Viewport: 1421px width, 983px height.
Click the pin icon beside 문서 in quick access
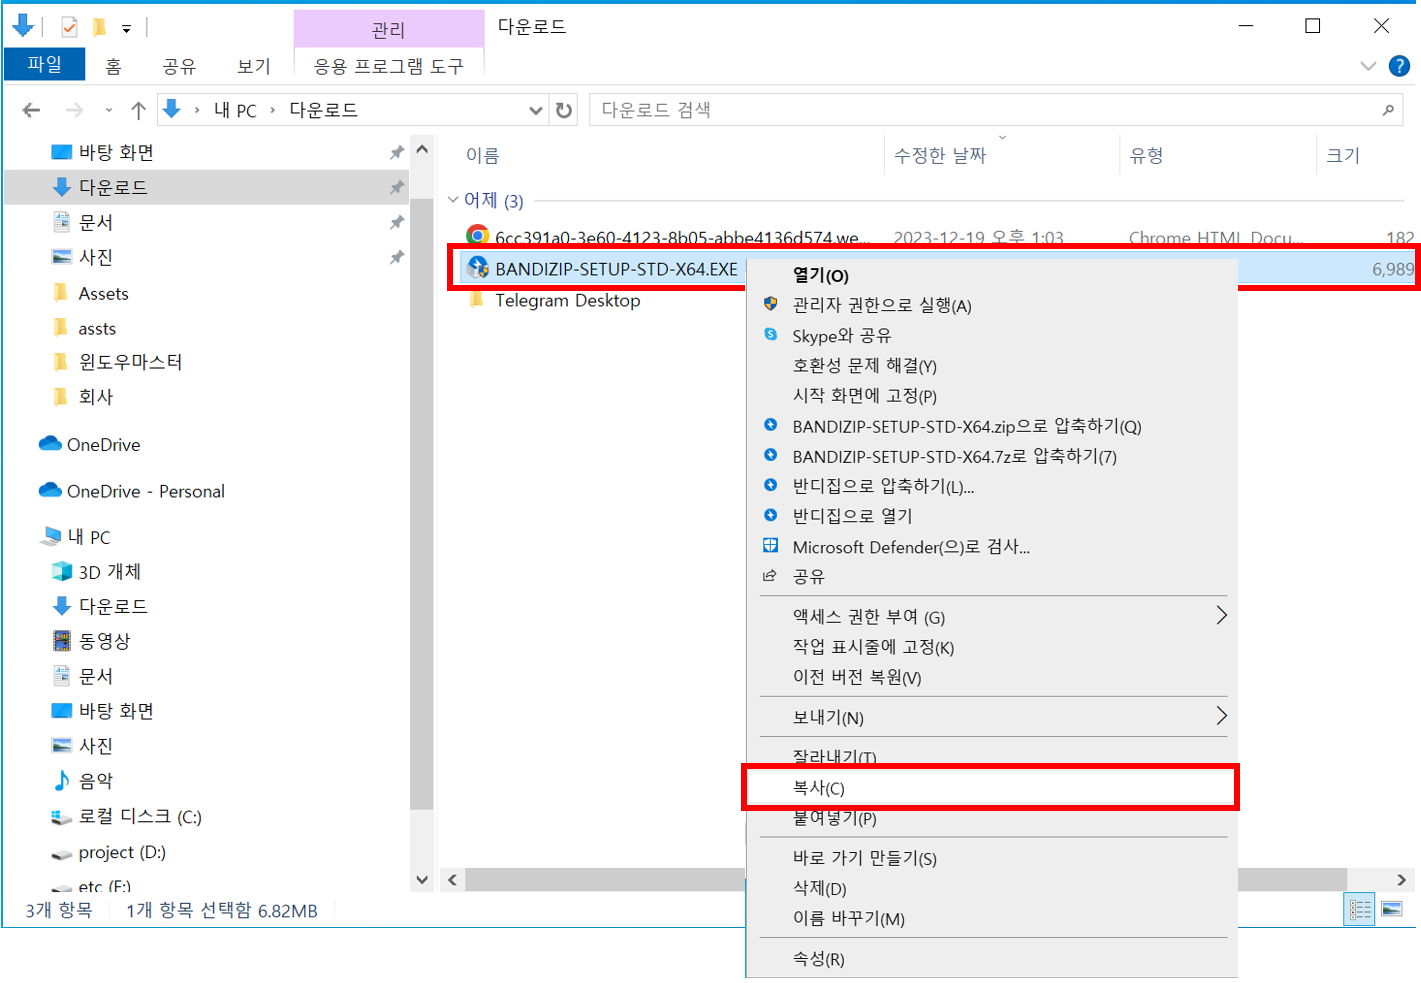pyautogui.click(x=397, y=222)
